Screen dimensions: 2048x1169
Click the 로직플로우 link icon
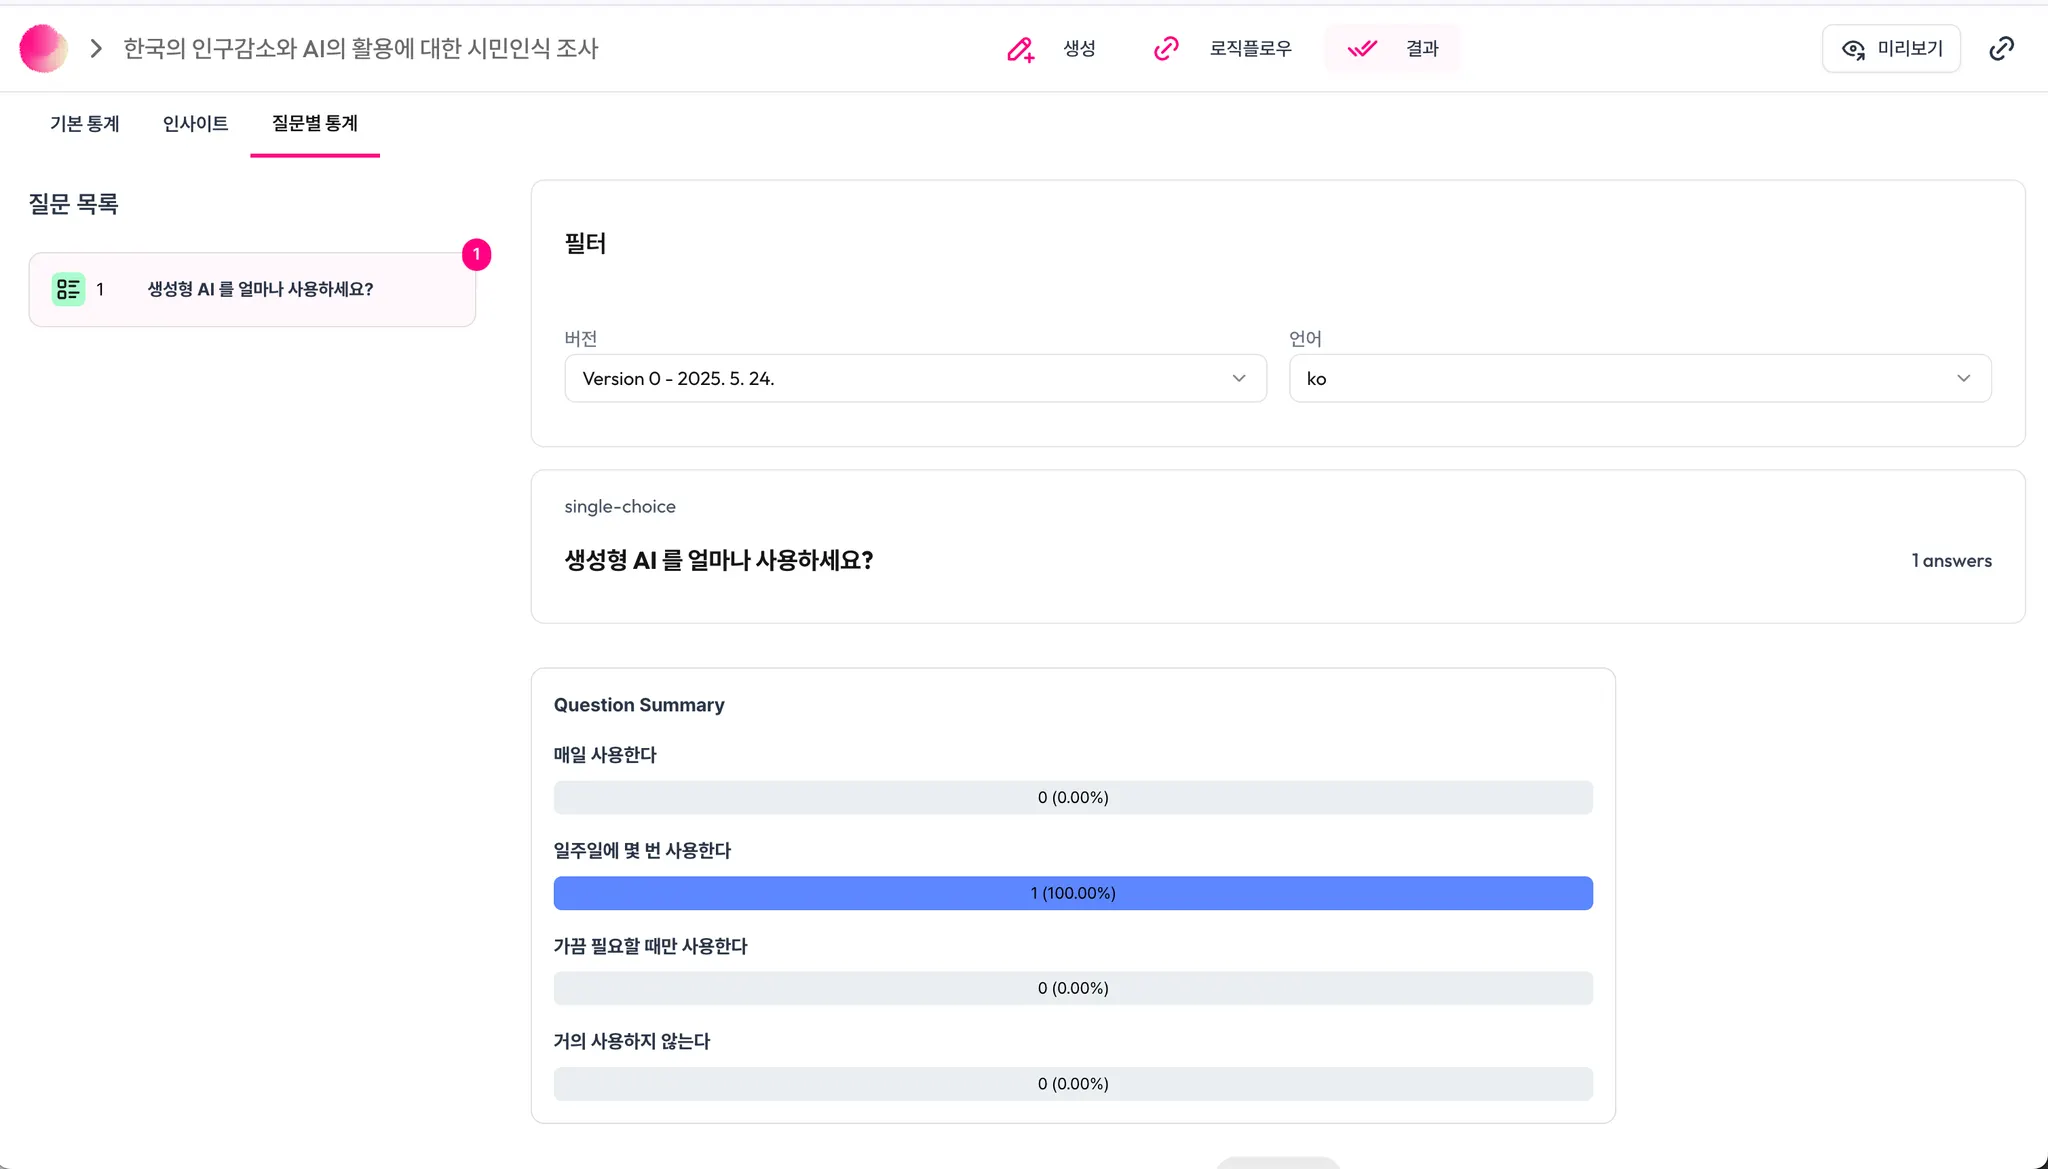pyautogui.click(x=1166, y=48)
